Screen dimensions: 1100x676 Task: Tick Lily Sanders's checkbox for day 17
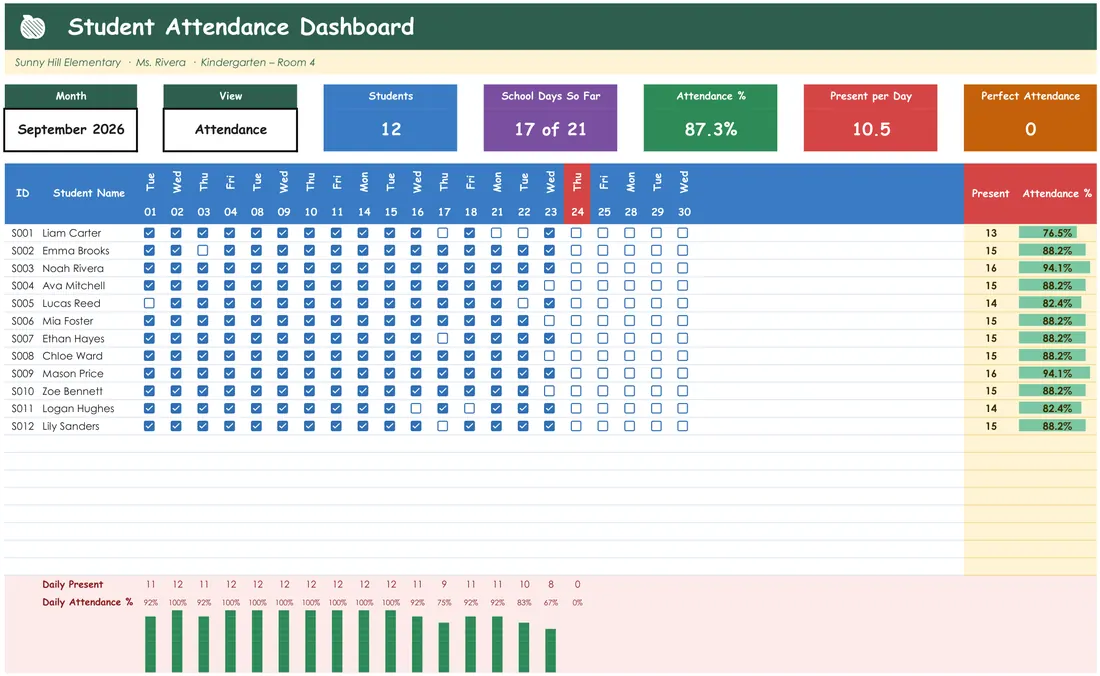[443, 426]
